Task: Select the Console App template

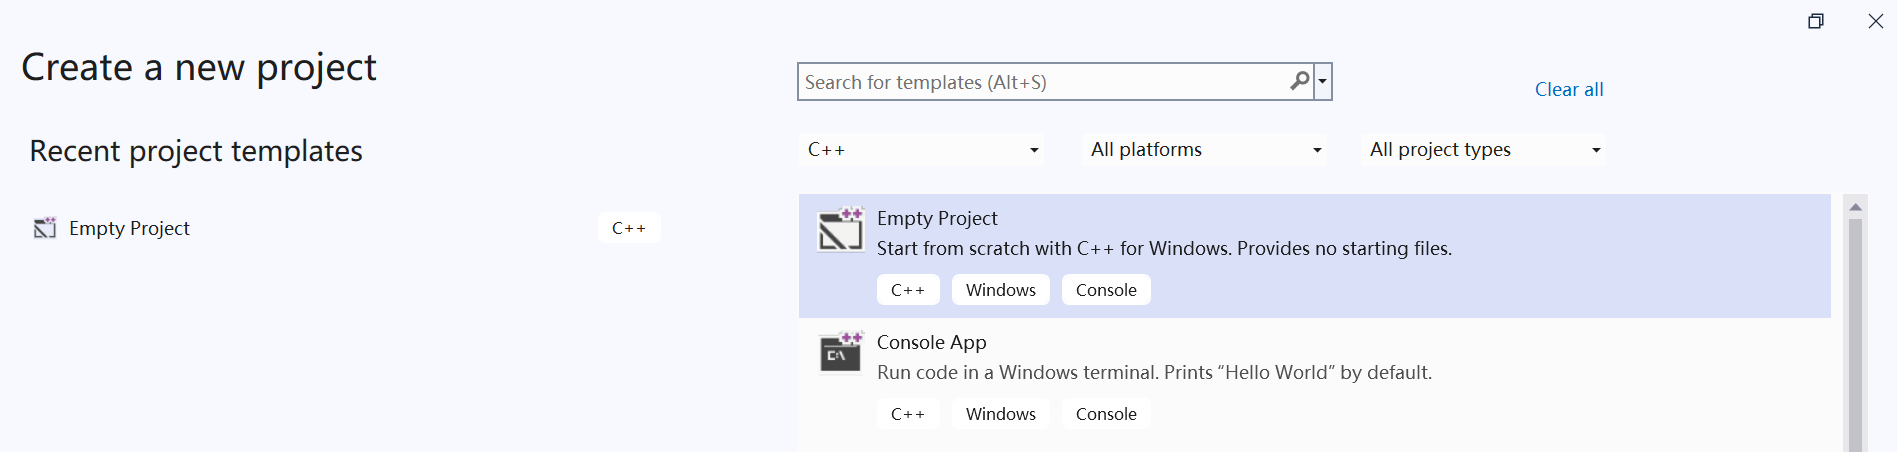Action: coord(931,342)
